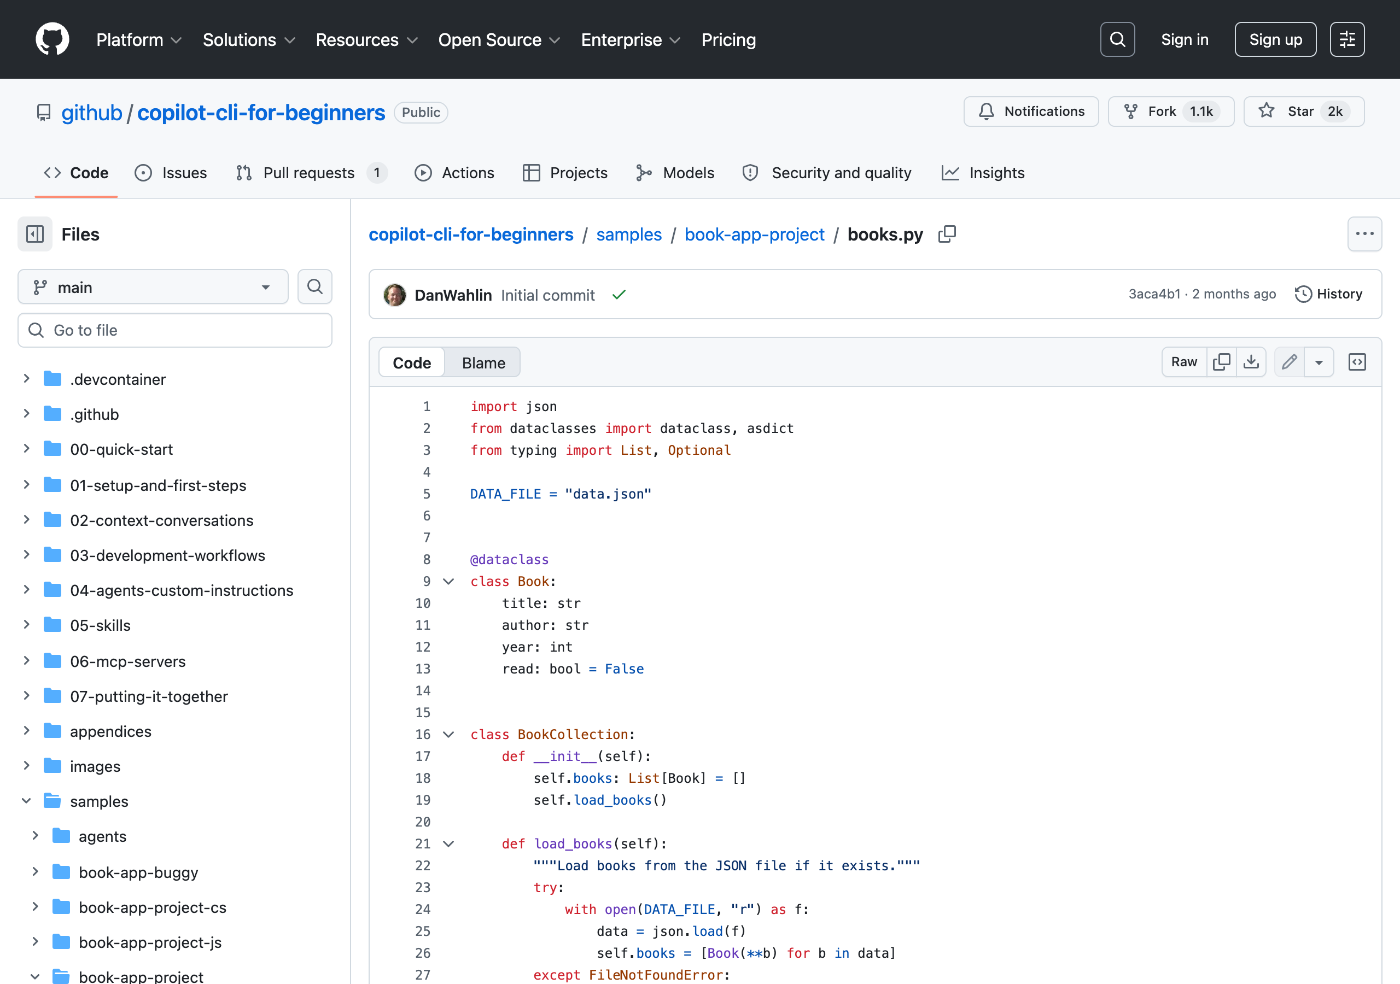Copy file path next to books.py
Viewport: 1400px width, 984px height.
click(947, 234)
